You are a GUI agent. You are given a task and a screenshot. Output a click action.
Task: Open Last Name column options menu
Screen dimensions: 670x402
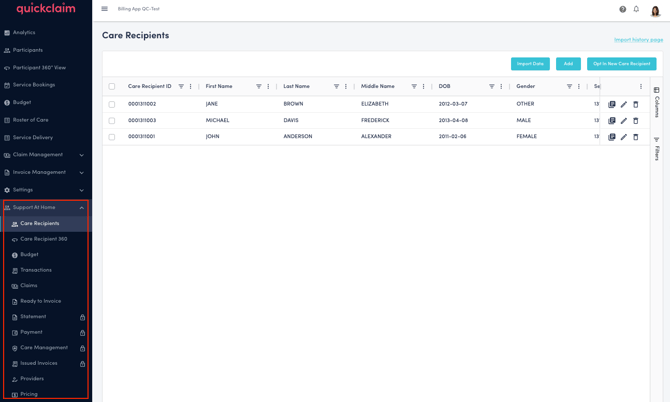346,87
